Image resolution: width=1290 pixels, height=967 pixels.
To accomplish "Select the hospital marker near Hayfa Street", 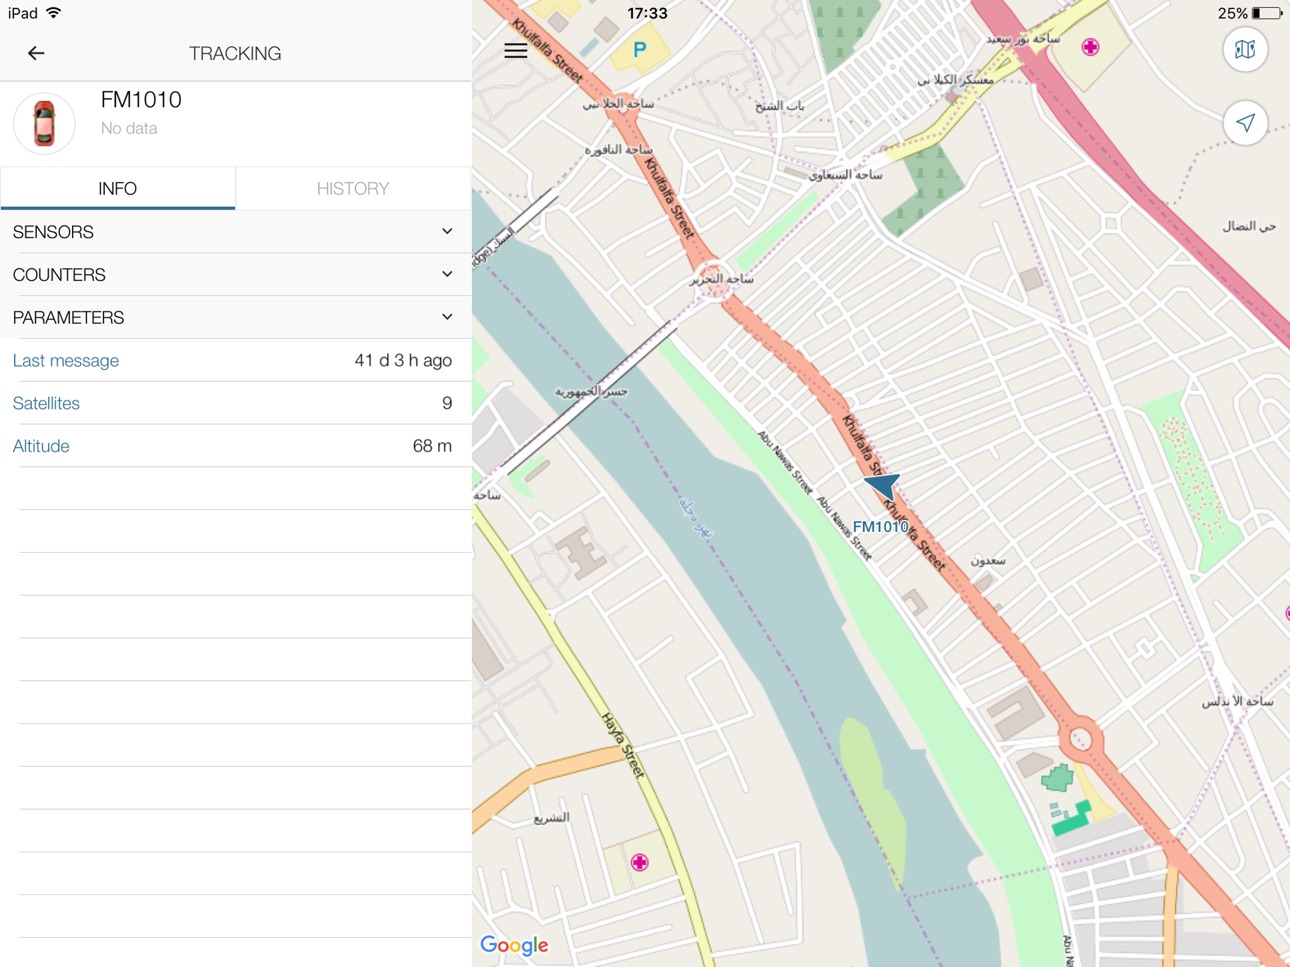I will coord(639,862).
